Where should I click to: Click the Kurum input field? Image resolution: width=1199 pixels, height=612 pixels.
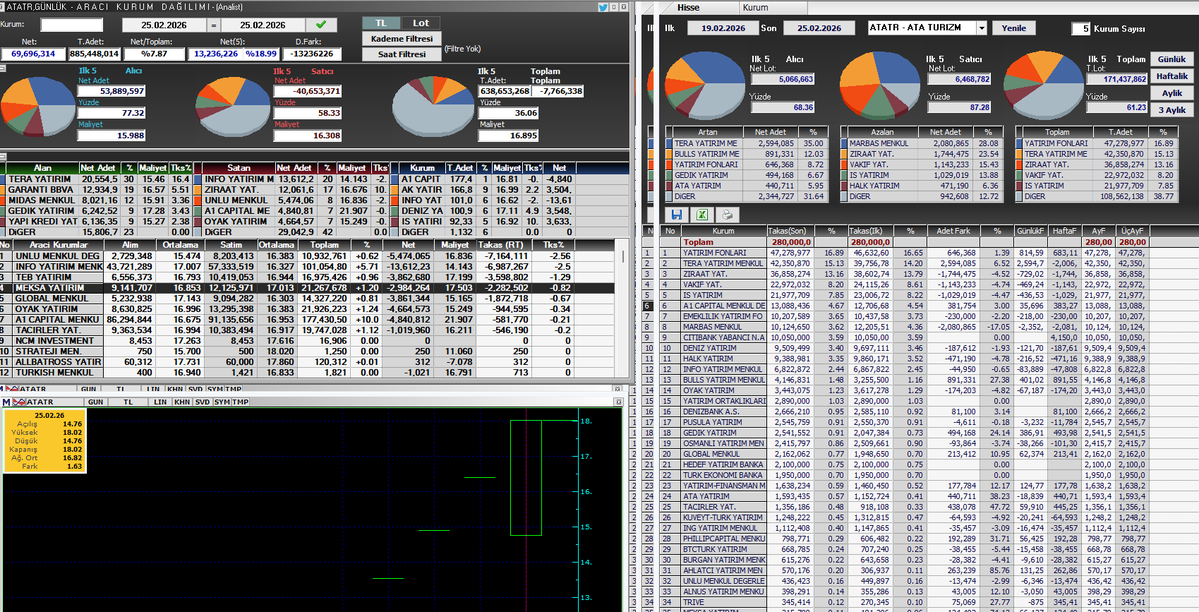(71, 25)
